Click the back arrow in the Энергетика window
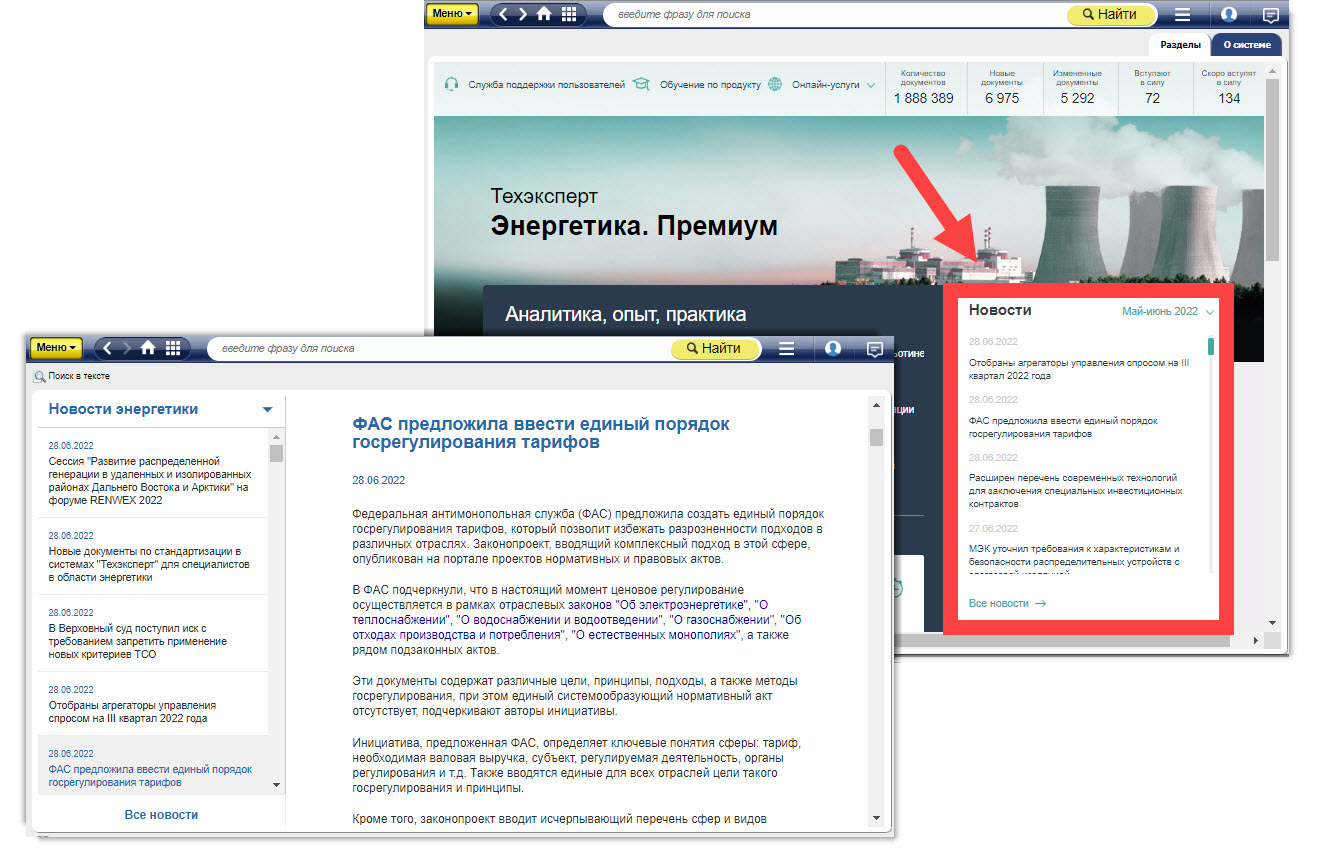Viewport: 1329px width, 850px height. [x=505, y=14]
